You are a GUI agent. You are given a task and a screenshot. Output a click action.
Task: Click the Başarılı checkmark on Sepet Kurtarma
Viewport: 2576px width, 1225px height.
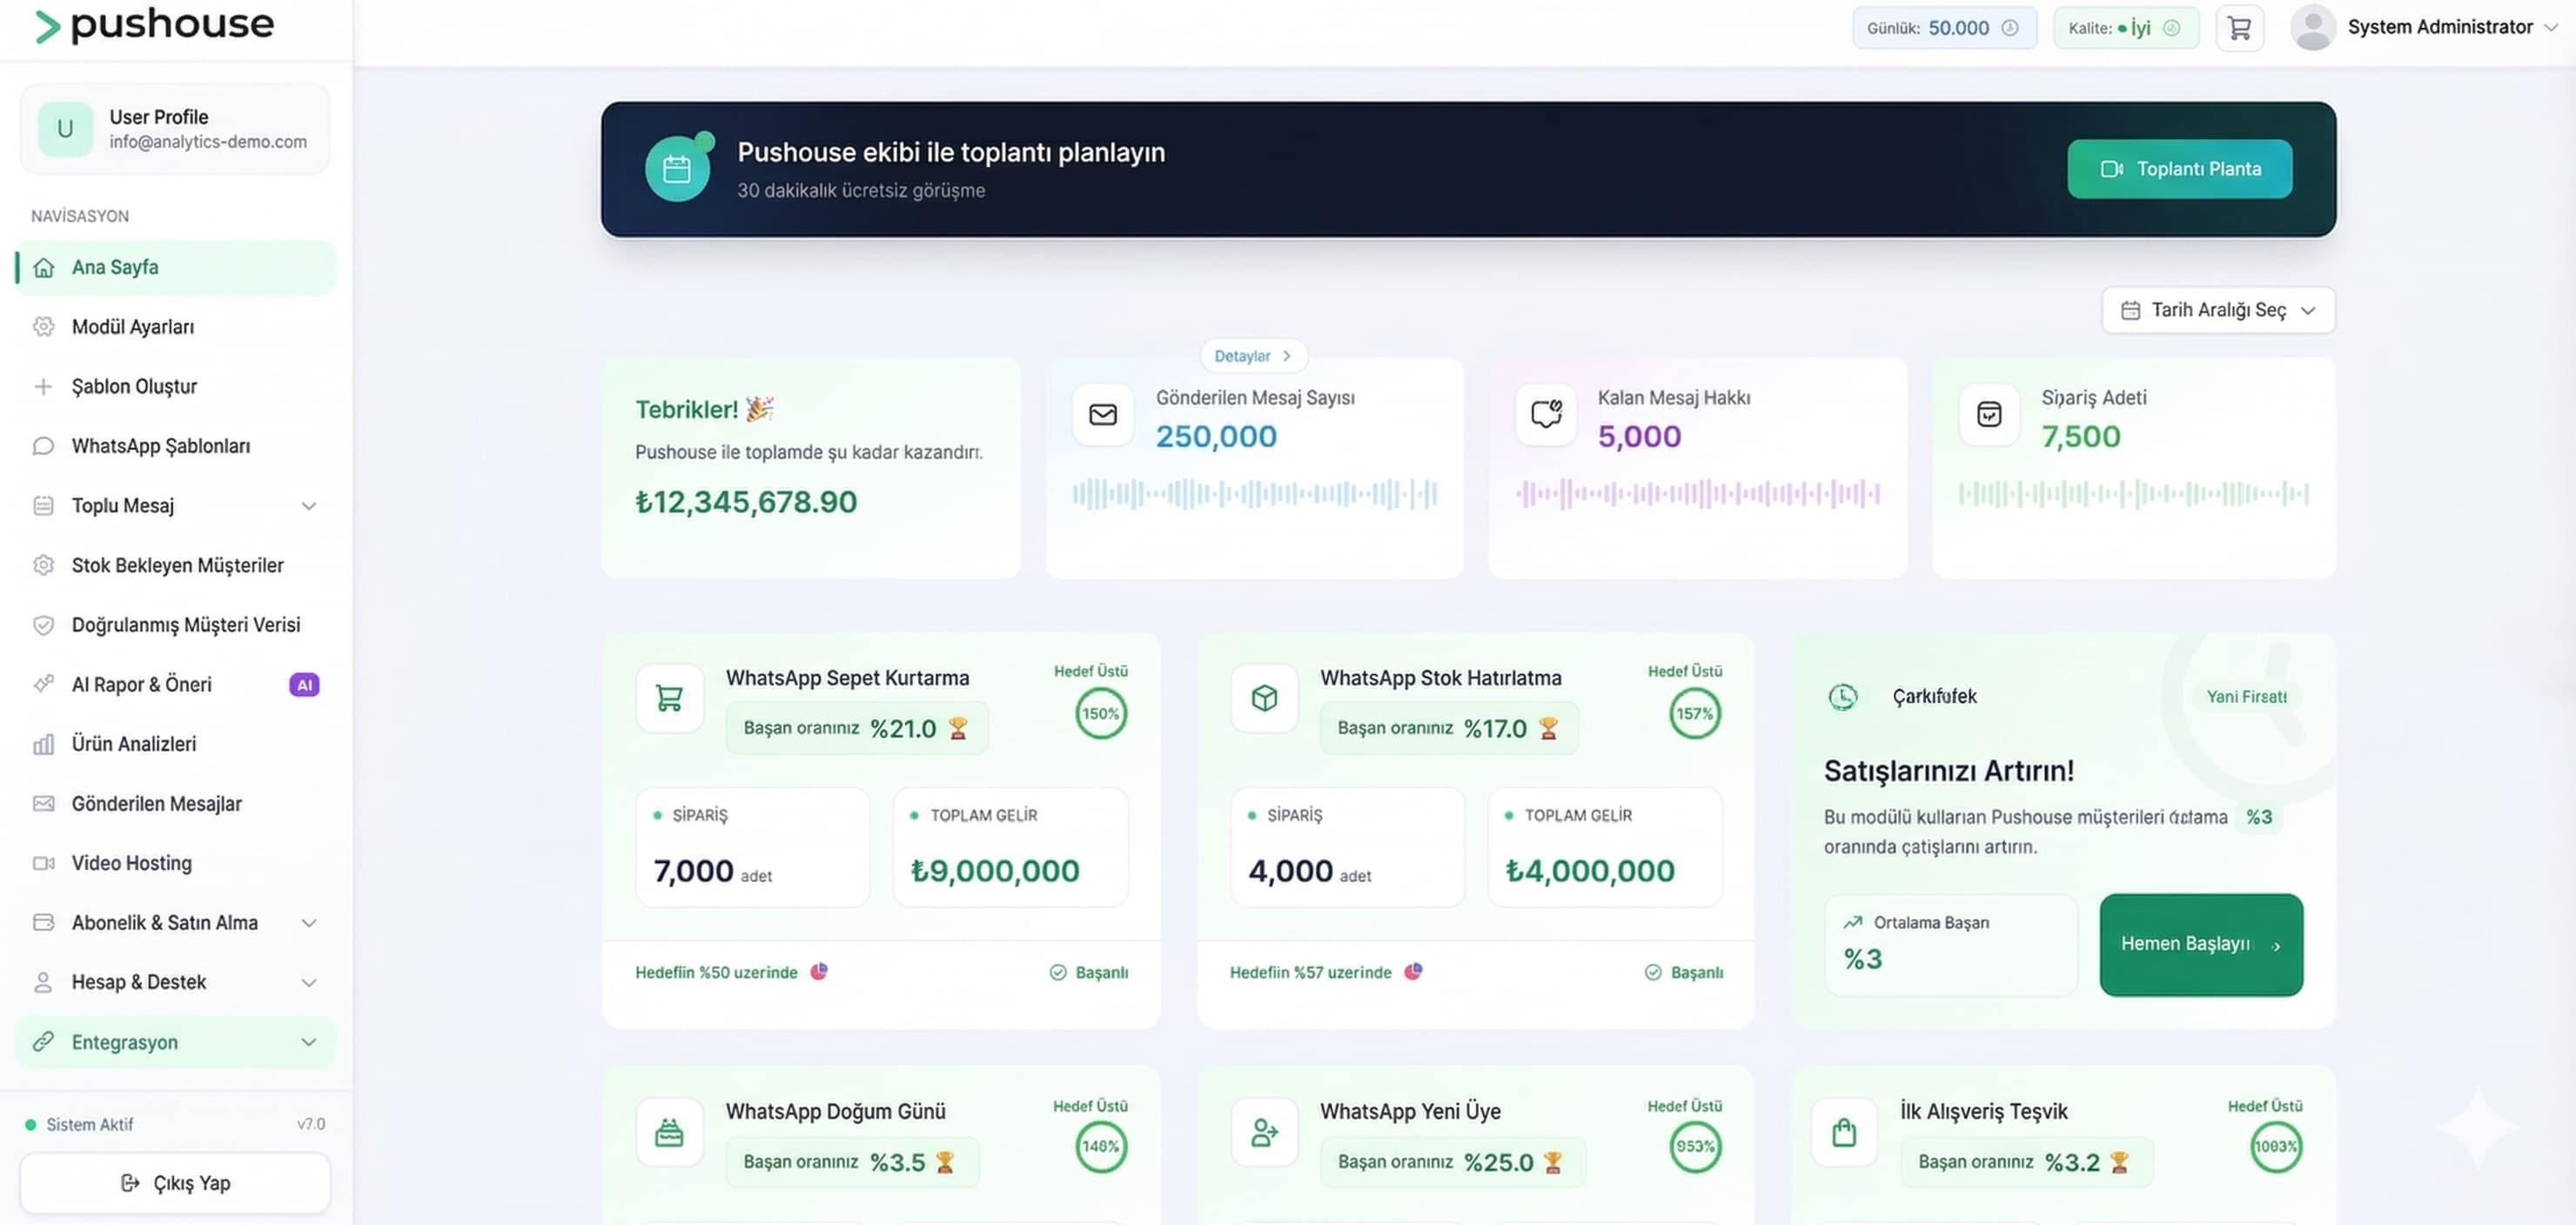(x=1057, y=971)
